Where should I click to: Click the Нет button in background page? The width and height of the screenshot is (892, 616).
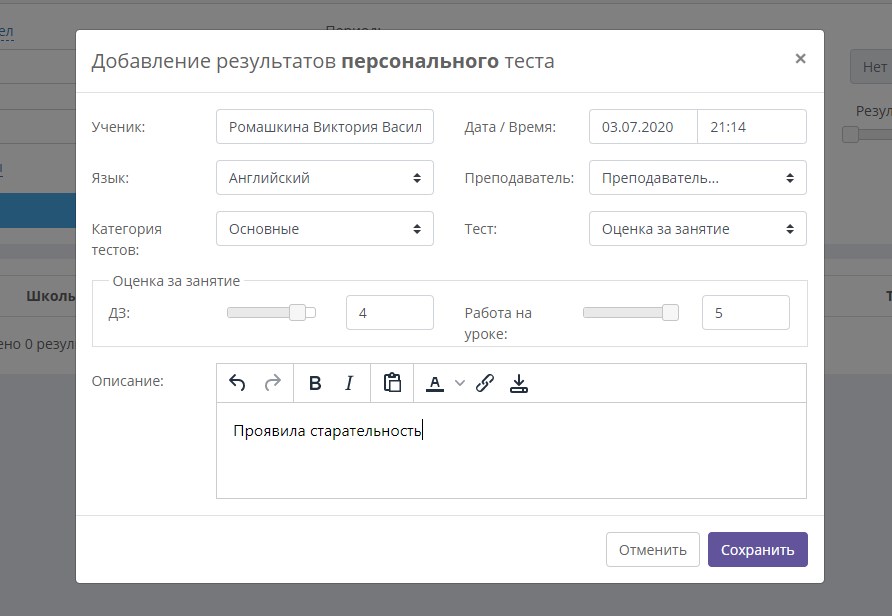point(872,67)
